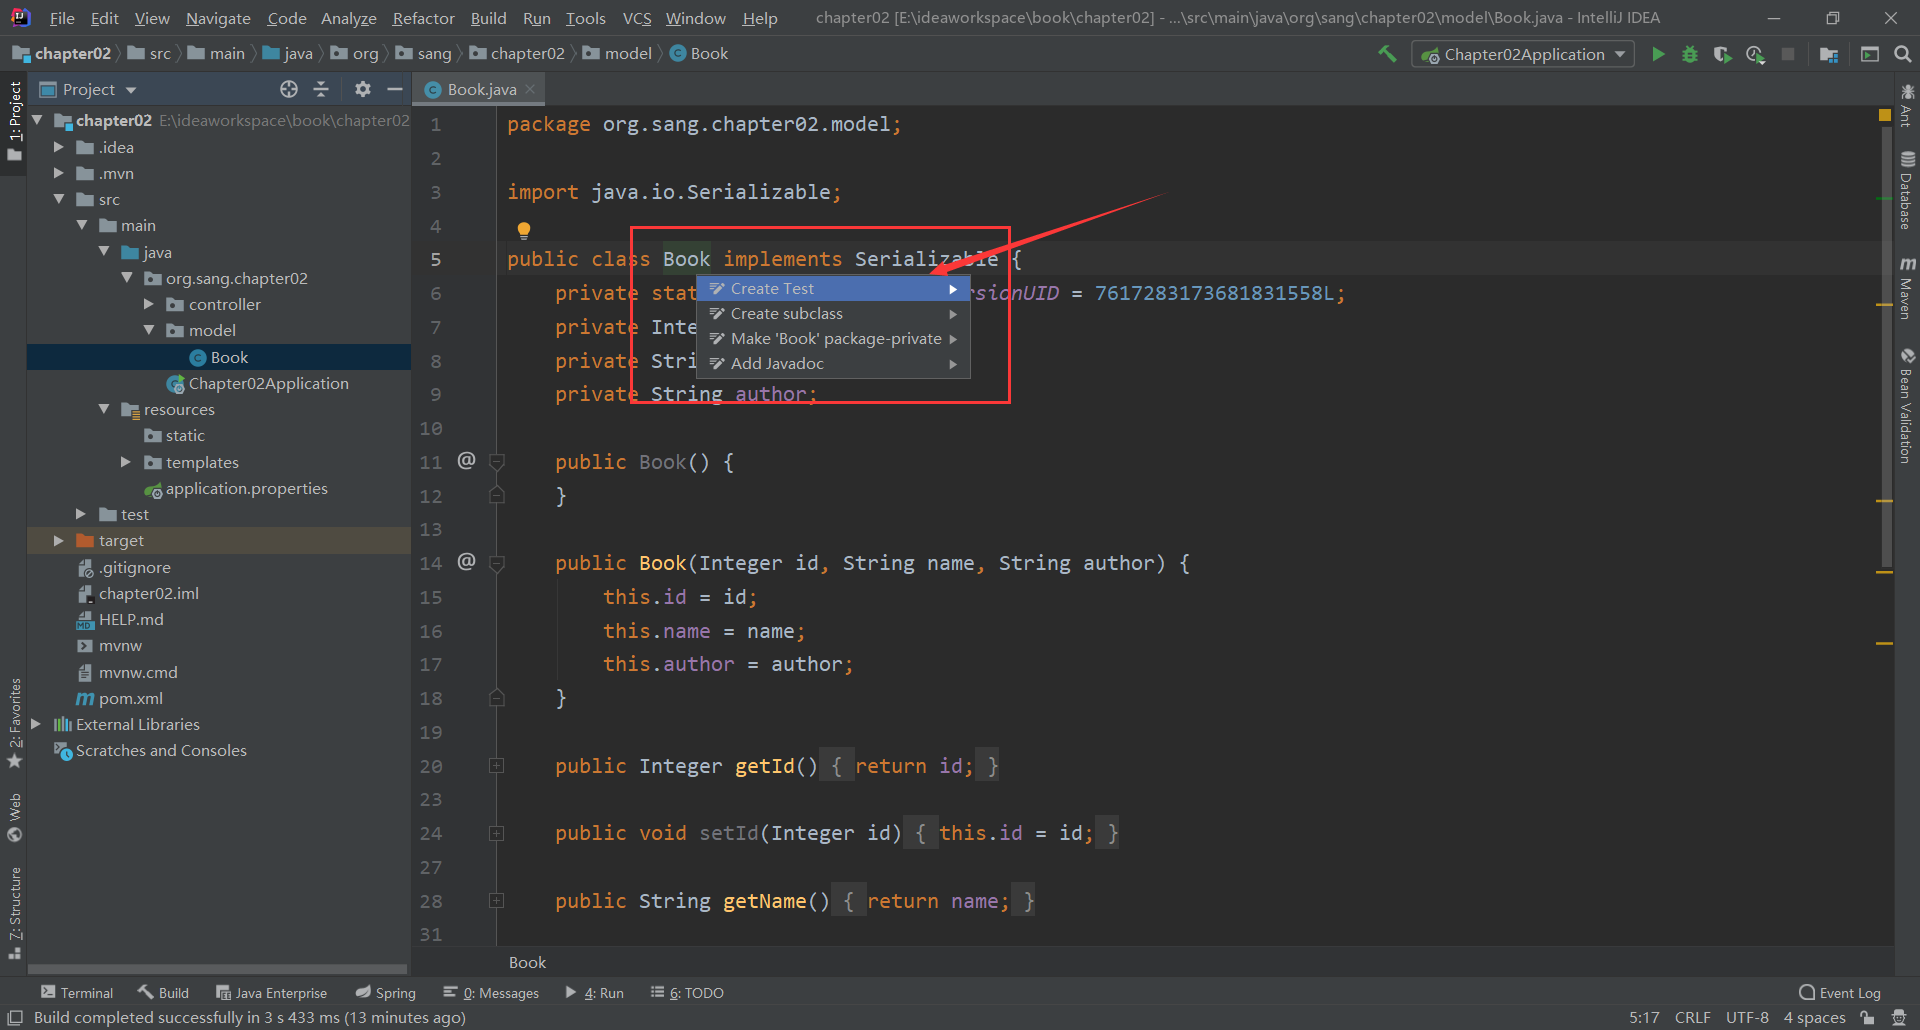Image resolution: width=1920 pixels, height=1030 pixels.
Task: Click the profiler run icon
Action: click(x=1755, y=54)
